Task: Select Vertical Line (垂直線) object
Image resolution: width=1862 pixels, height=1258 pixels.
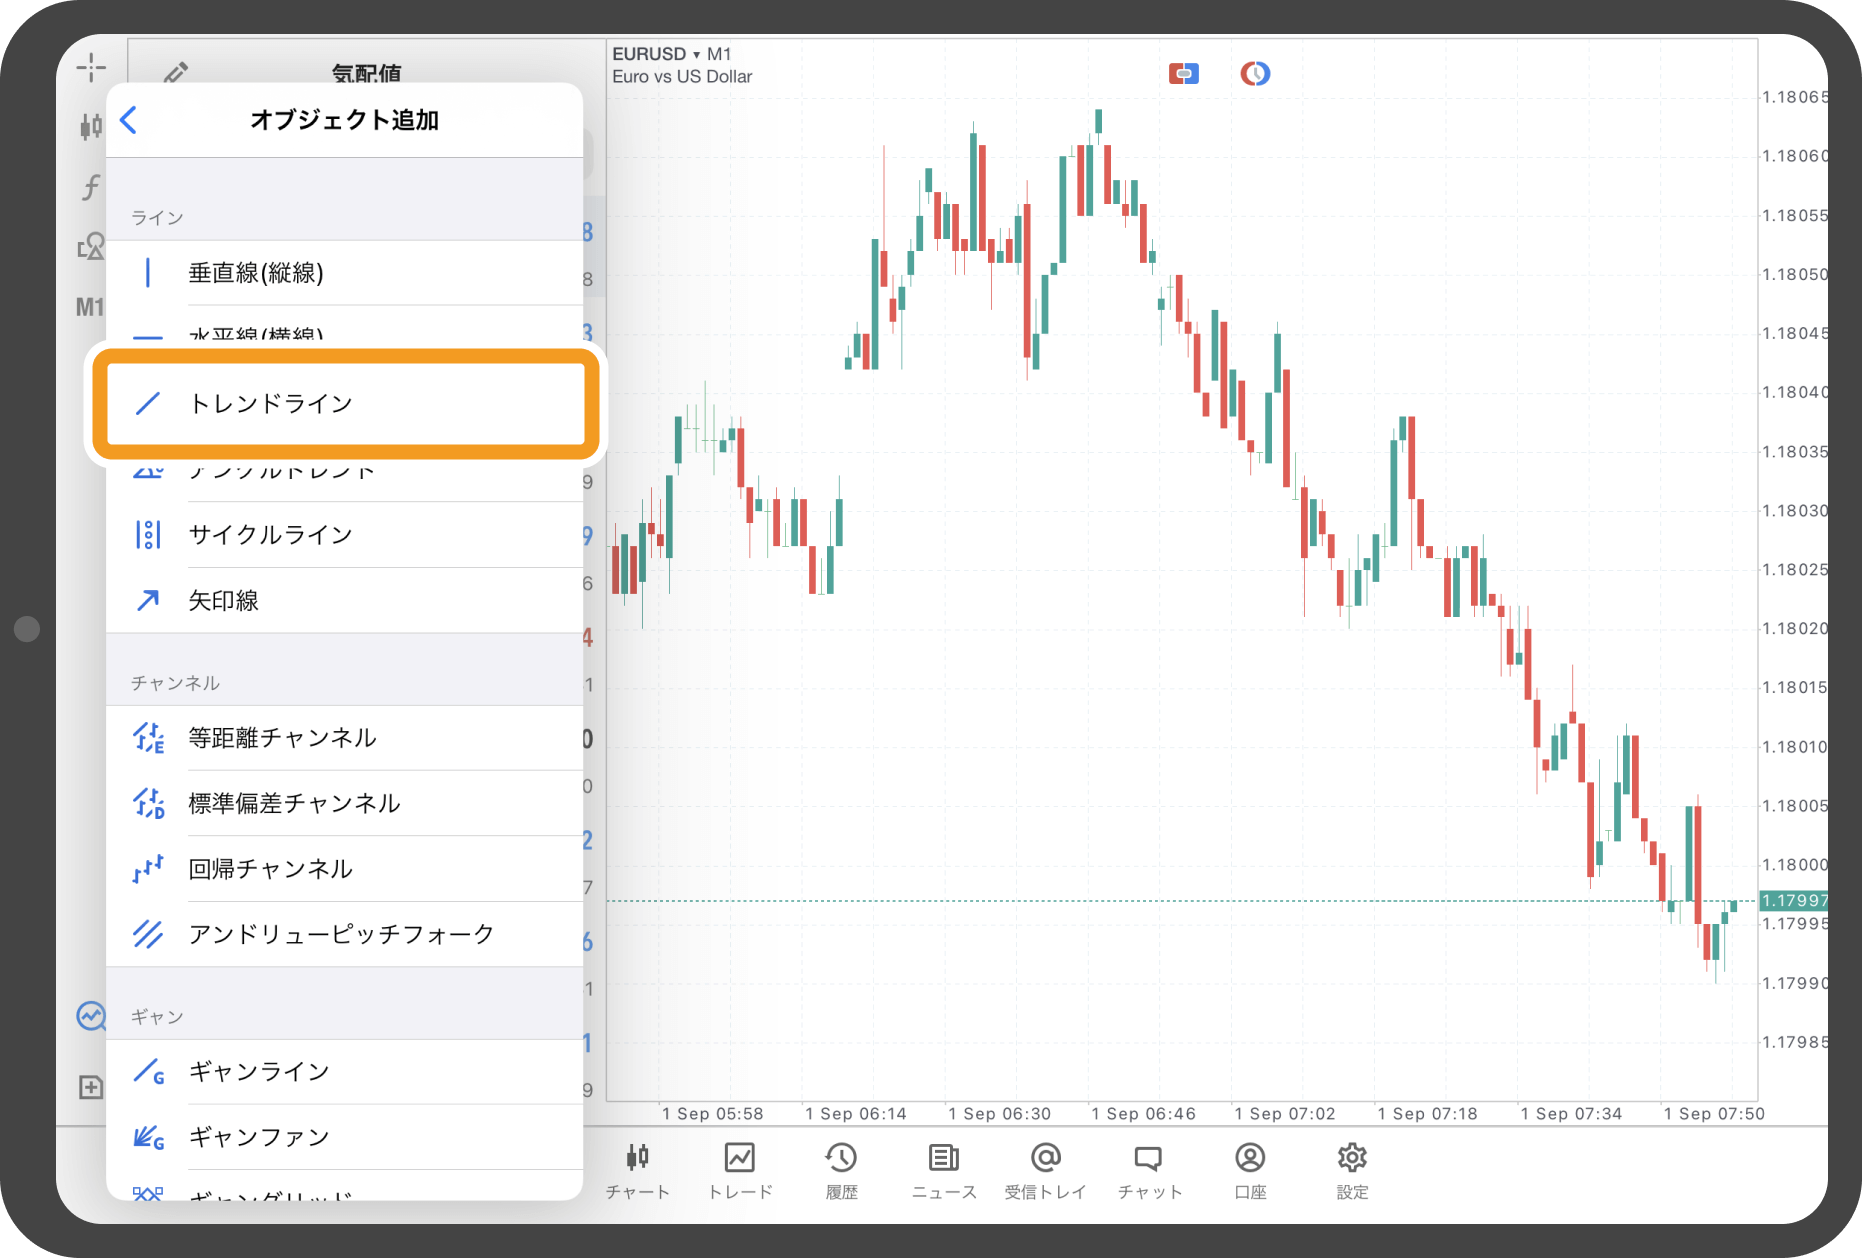Action: point(344,272)
